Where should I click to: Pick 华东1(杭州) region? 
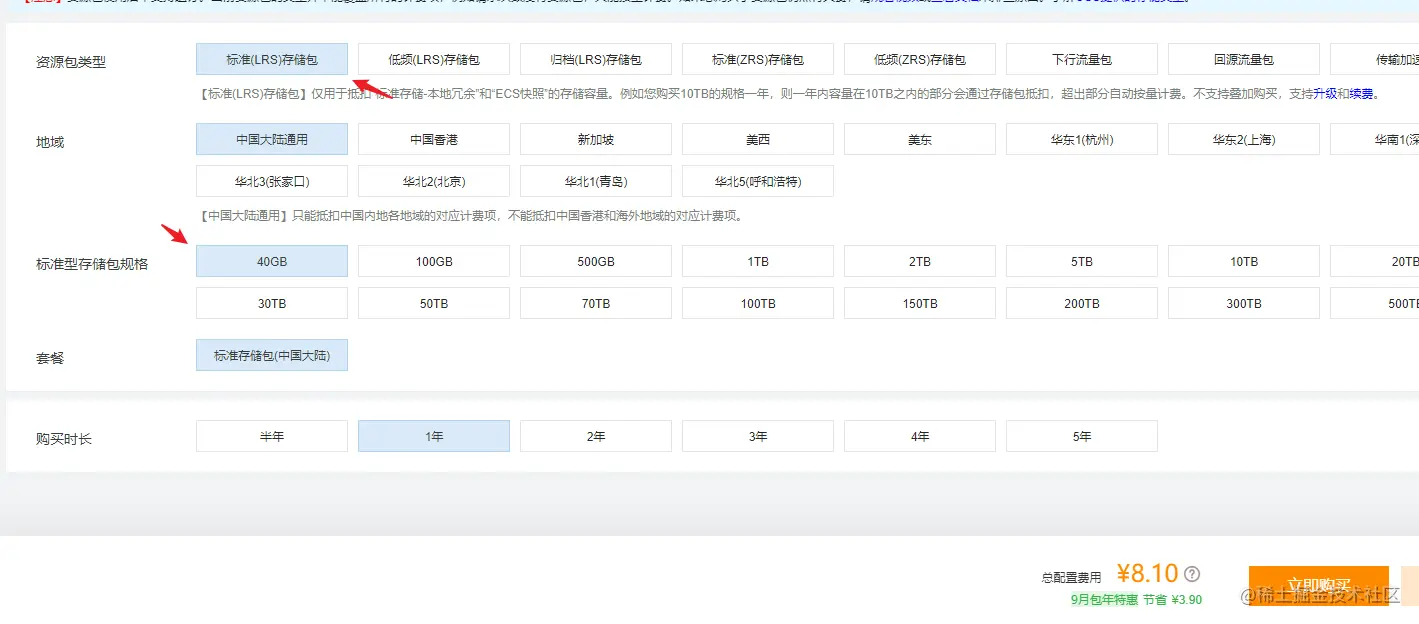[x=1082, y=139]
